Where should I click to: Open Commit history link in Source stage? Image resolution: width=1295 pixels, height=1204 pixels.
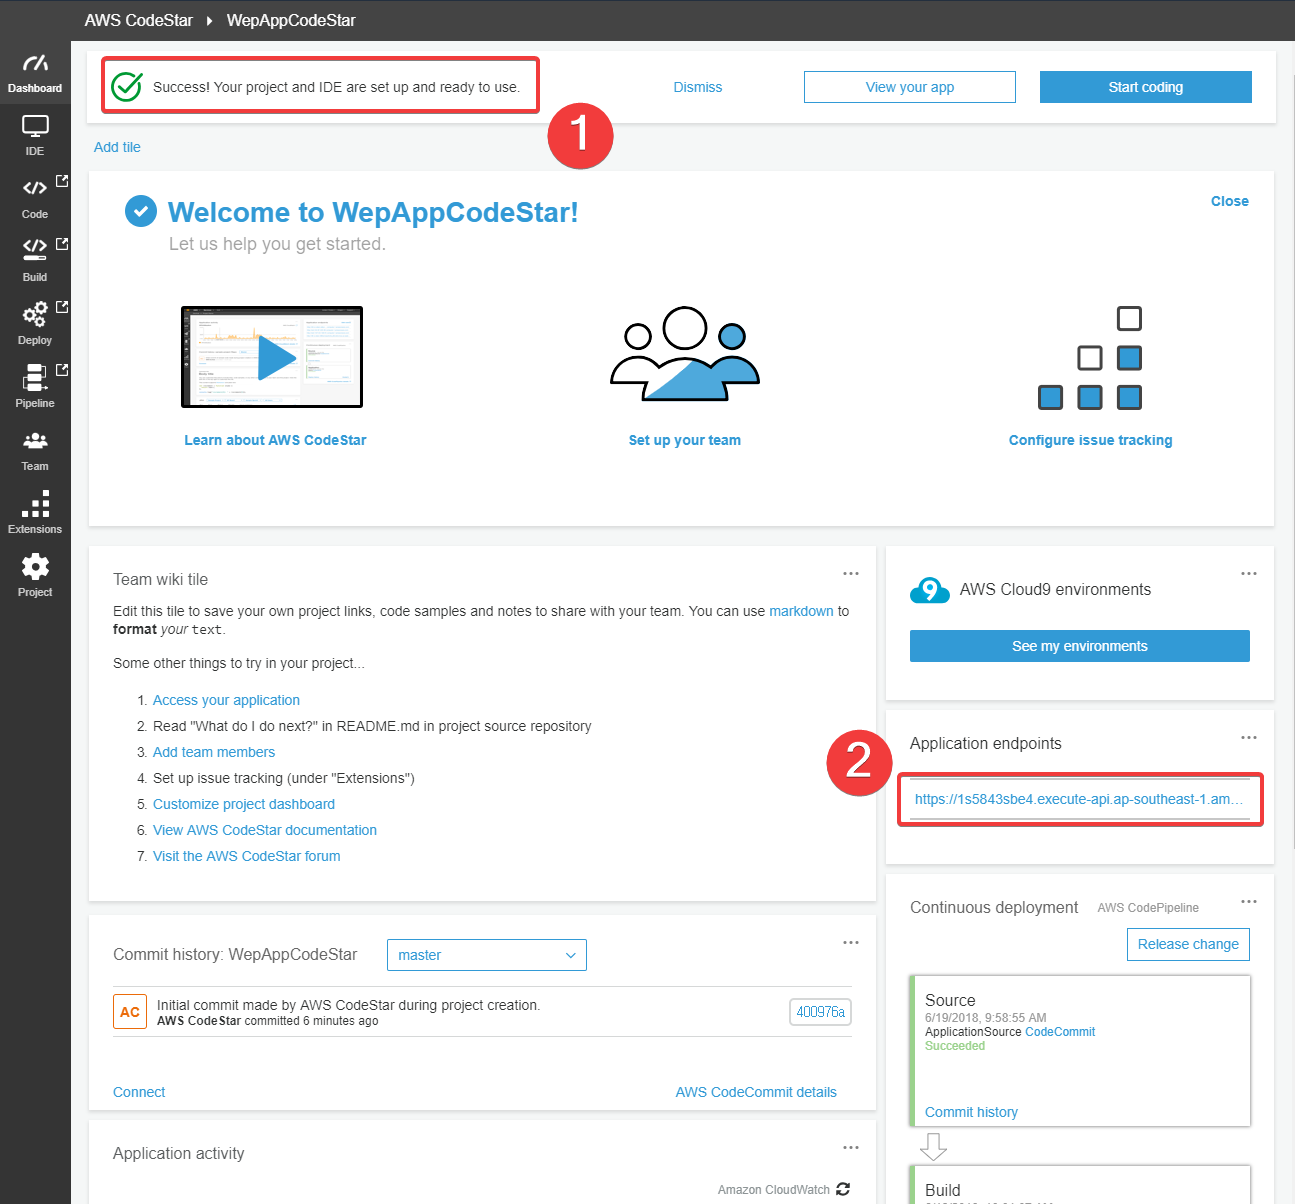971,1112
